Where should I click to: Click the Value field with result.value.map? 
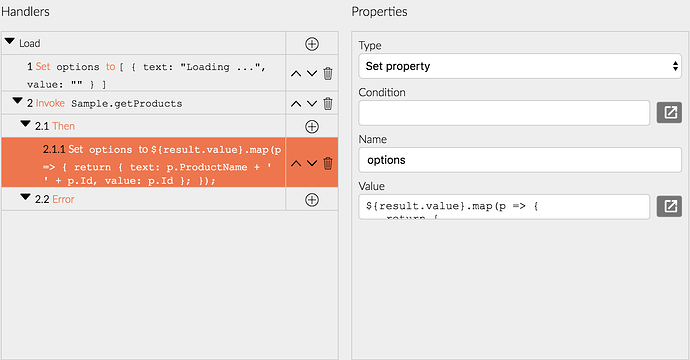pos(504,207)
